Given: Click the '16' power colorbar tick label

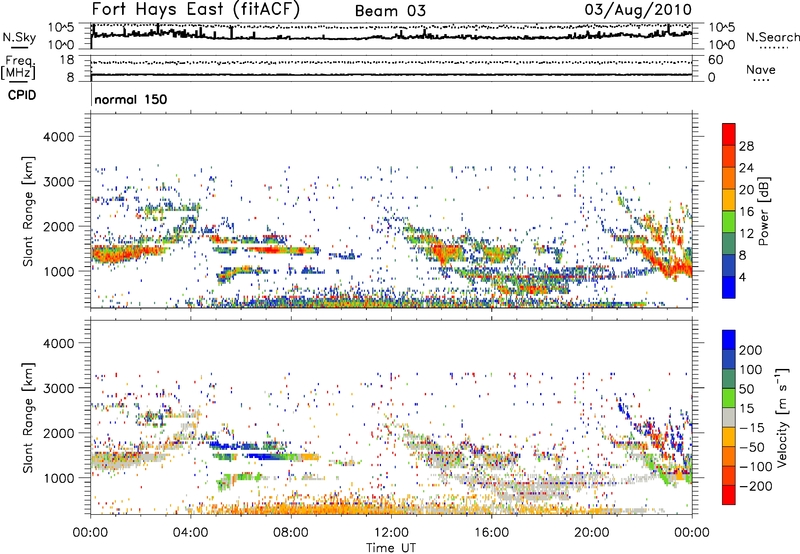Looking at the screenshot, I should click(x=746, y=212).
